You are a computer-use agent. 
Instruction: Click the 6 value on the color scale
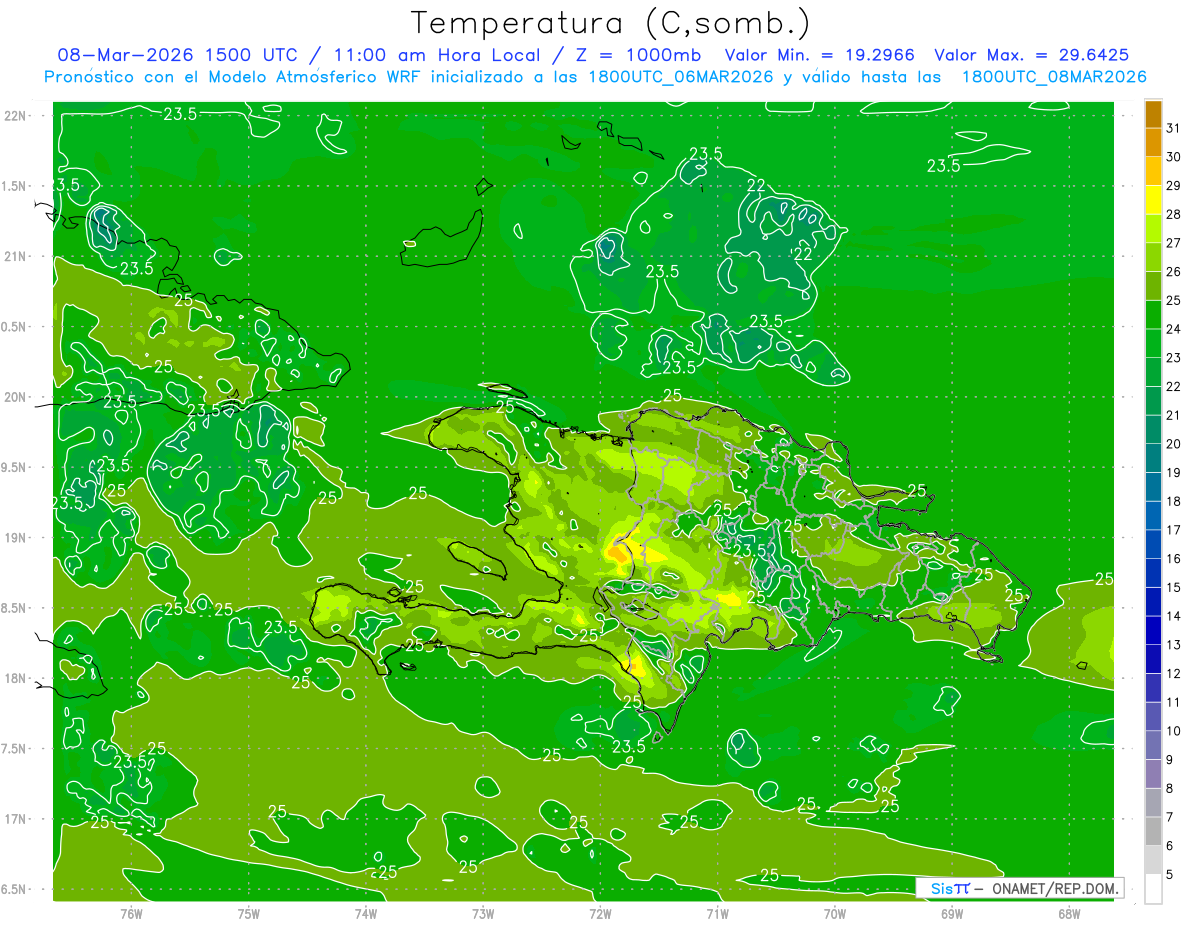click(x=1169, y=846)
